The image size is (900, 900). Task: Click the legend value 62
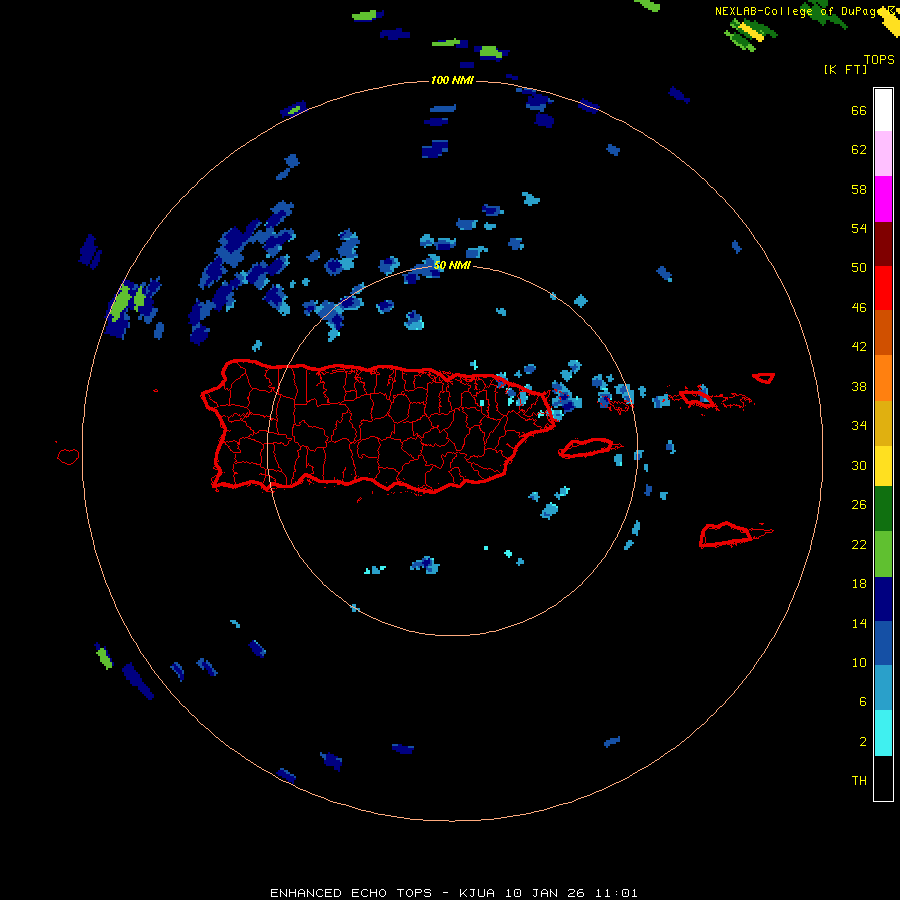click(859, 150)
